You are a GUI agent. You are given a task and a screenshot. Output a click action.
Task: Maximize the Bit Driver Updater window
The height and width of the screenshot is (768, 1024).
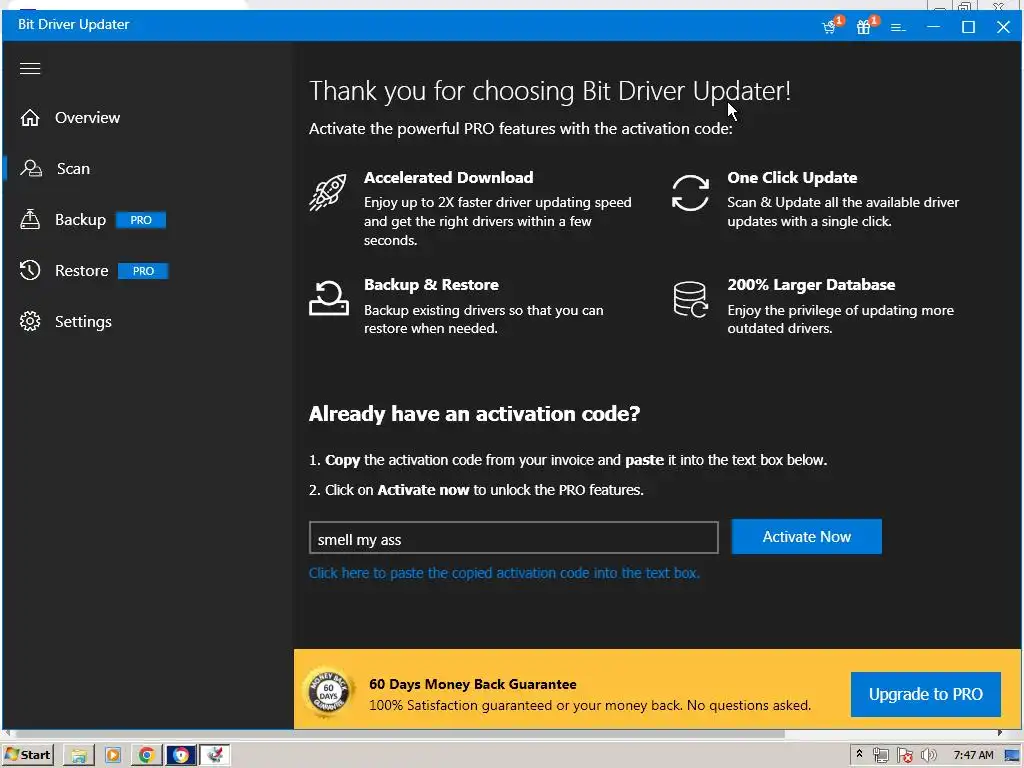click(x=968, y=27)
